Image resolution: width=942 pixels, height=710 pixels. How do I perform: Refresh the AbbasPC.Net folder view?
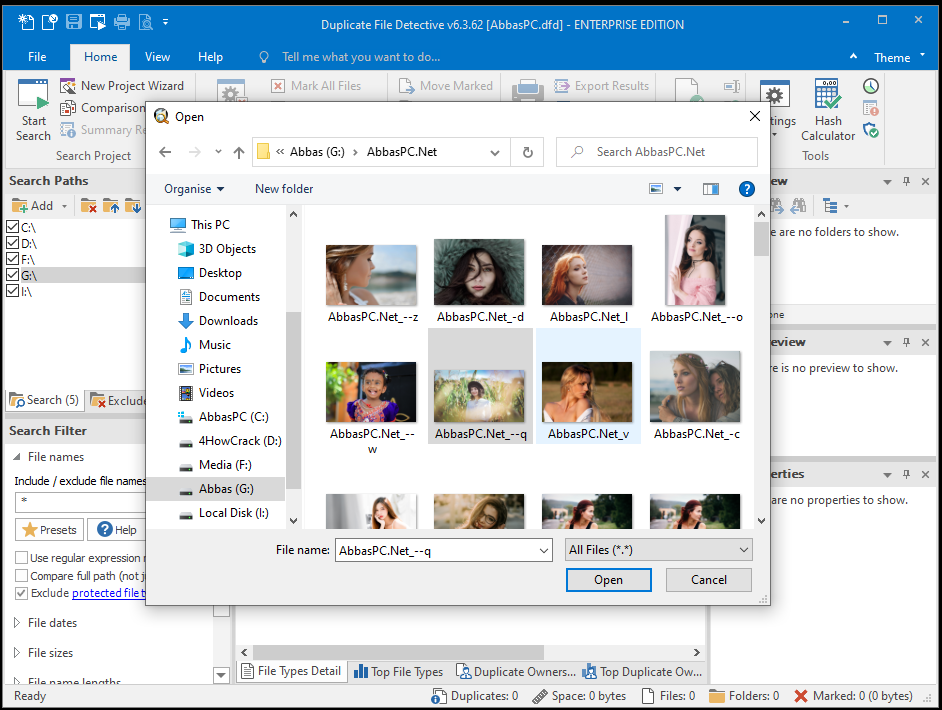pyautogui.click(x=527, y=152)
